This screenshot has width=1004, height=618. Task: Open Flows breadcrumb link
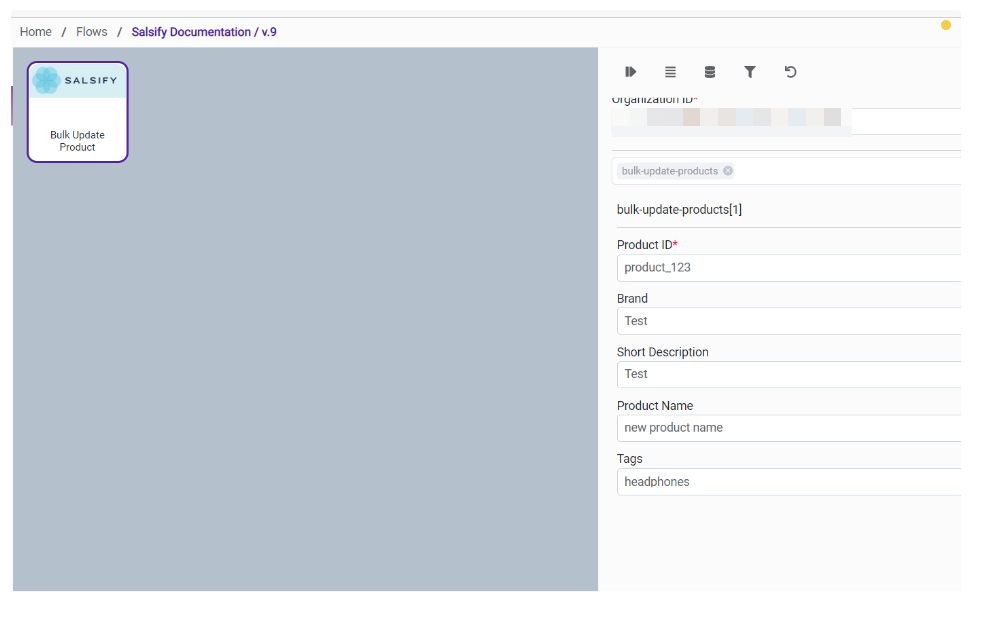(x=92, y=32)
